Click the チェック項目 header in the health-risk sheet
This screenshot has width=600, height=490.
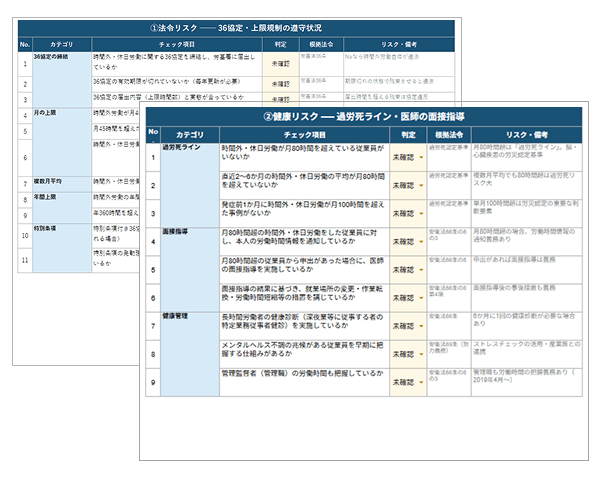pos(305,135)
